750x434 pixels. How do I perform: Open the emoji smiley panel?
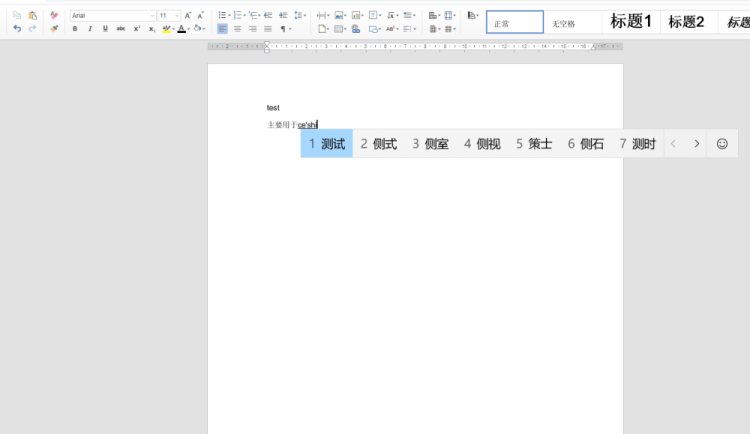click(x=722, y=144)
